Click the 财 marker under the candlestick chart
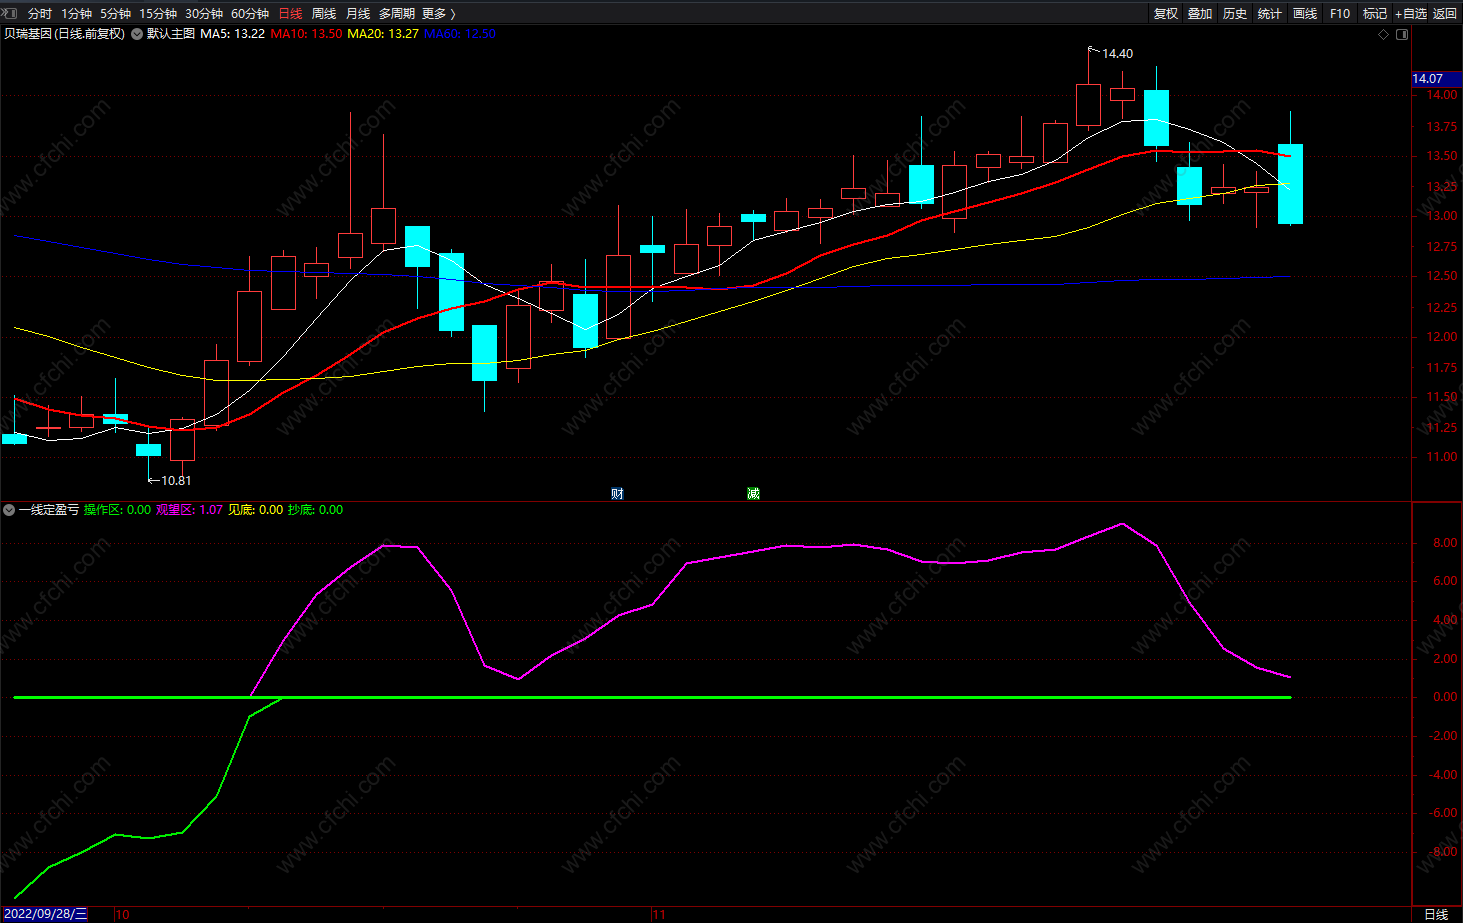This screenshot has width=1463, height=923. [617, 493]
